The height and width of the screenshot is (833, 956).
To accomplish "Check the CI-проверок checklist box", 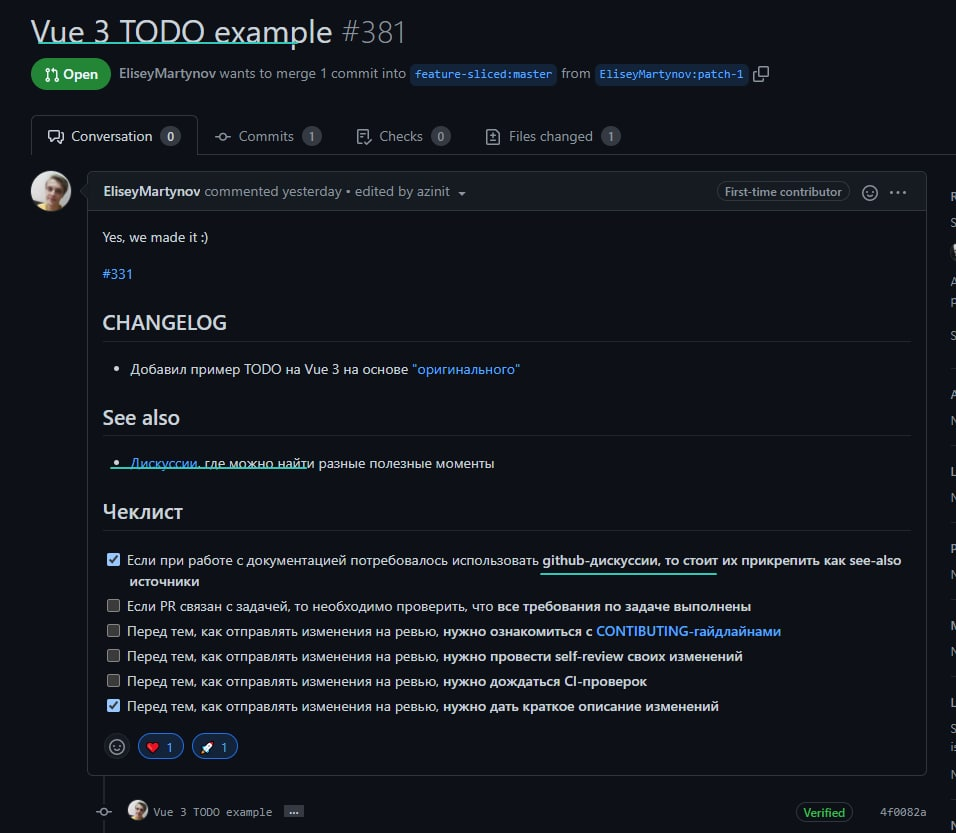I will pos(113,681).
